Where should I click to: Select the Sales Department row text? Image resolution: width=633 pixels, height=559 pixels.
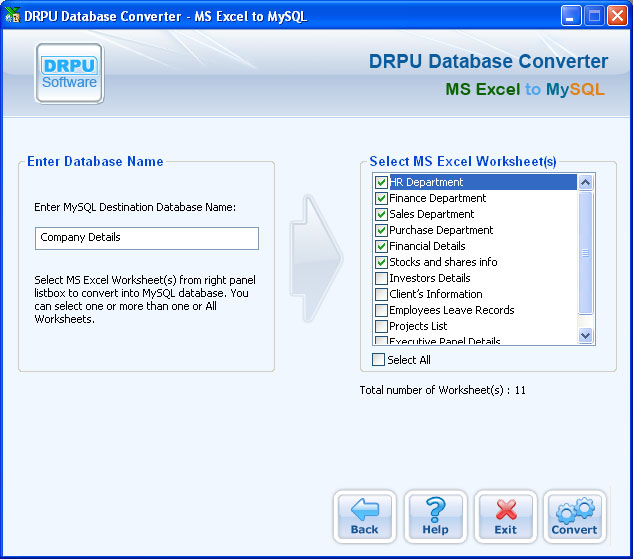tap(432, 214)
